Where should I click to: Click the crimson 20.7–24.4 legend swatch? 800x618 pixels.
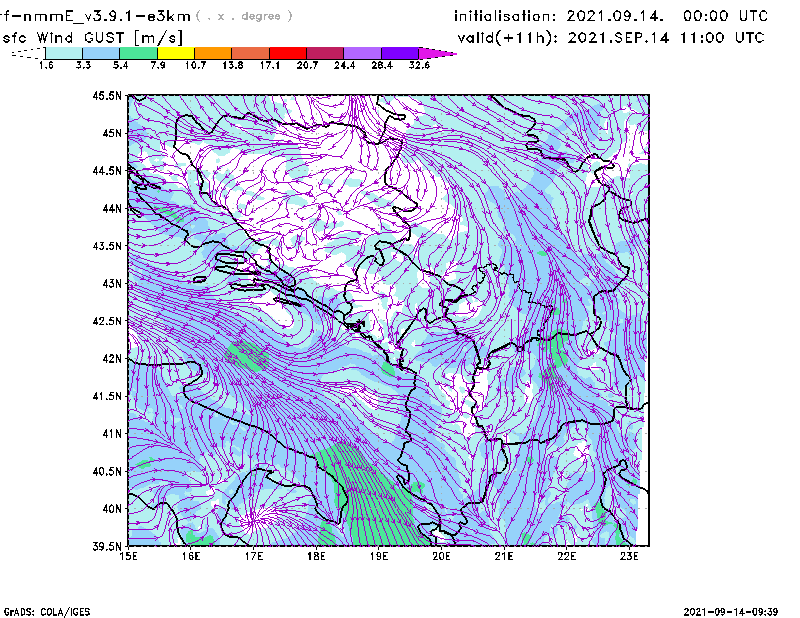point(325,53)
